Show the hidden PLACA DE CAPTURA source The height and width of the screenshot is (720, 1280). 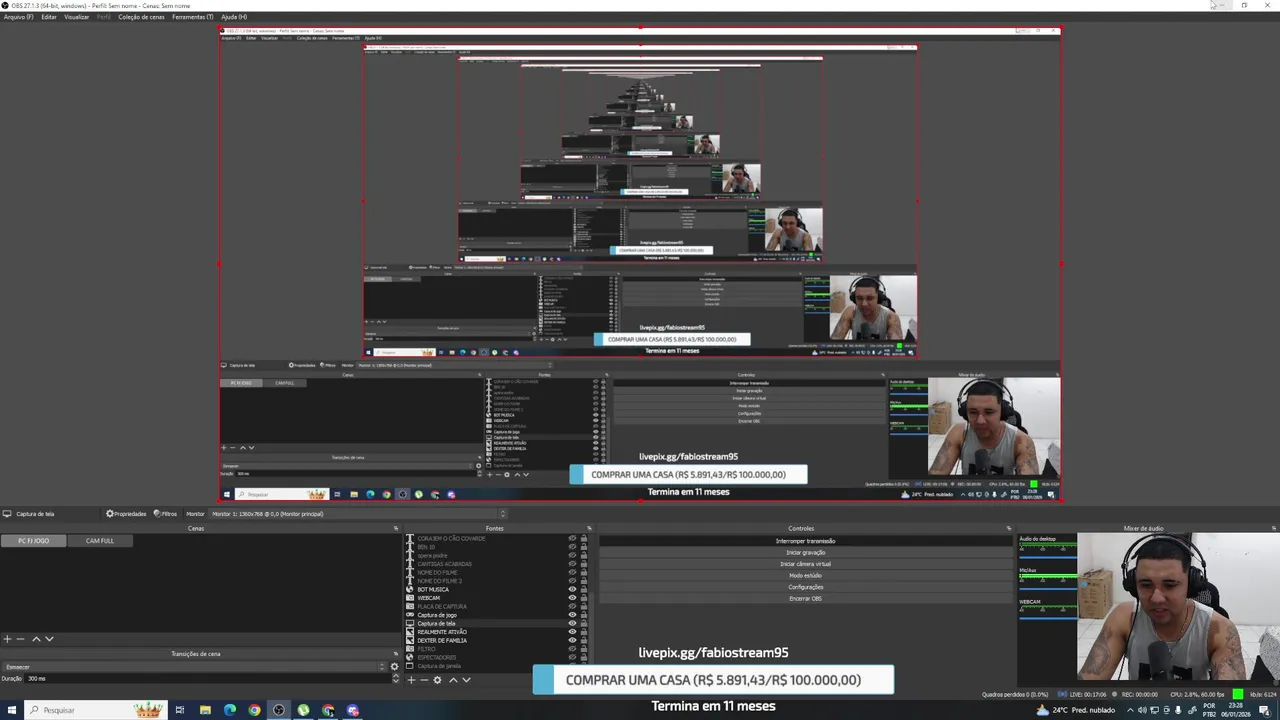(x=572, y=606)
